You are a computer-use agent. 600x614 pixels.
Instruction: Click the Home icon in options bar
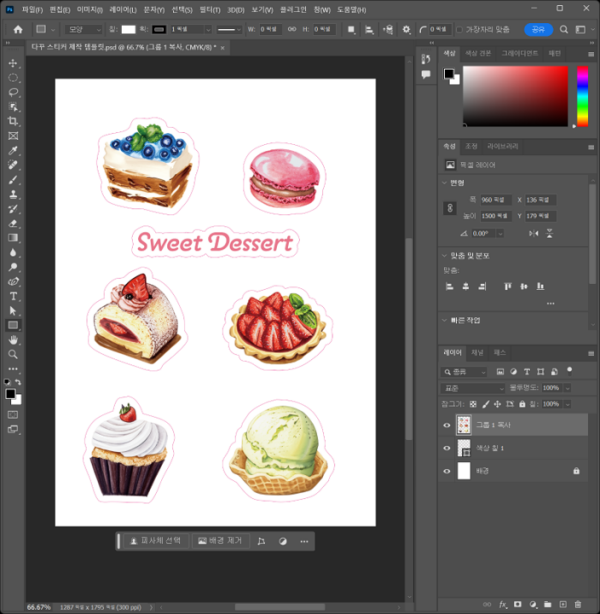(x=18, y=29)
